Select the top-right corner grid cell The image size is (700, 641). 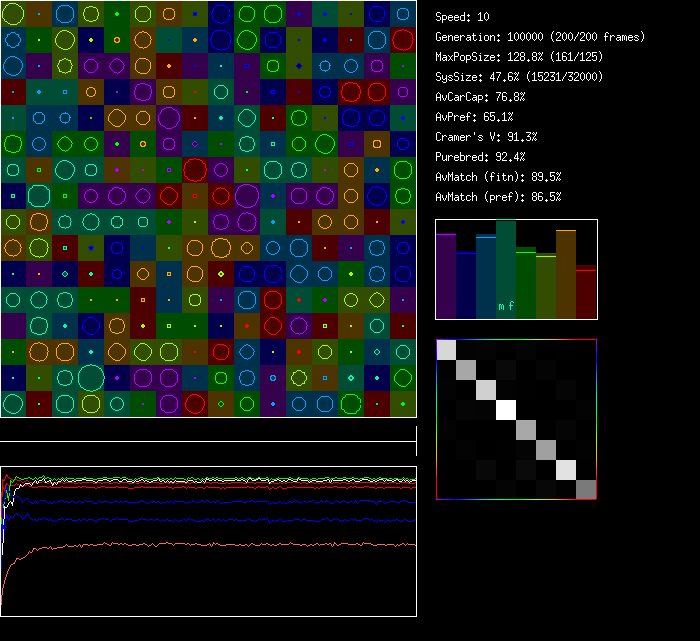403,14
